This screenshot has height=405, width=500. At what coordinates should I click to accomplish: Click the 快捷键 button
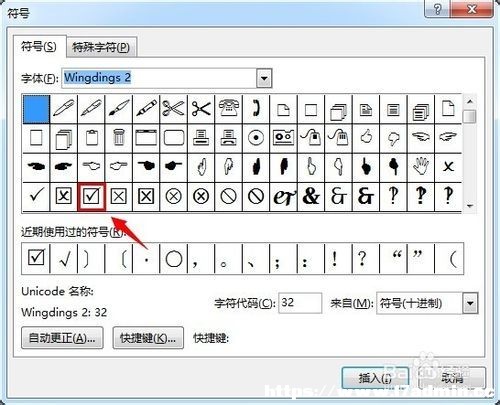(x=148, y=338)
